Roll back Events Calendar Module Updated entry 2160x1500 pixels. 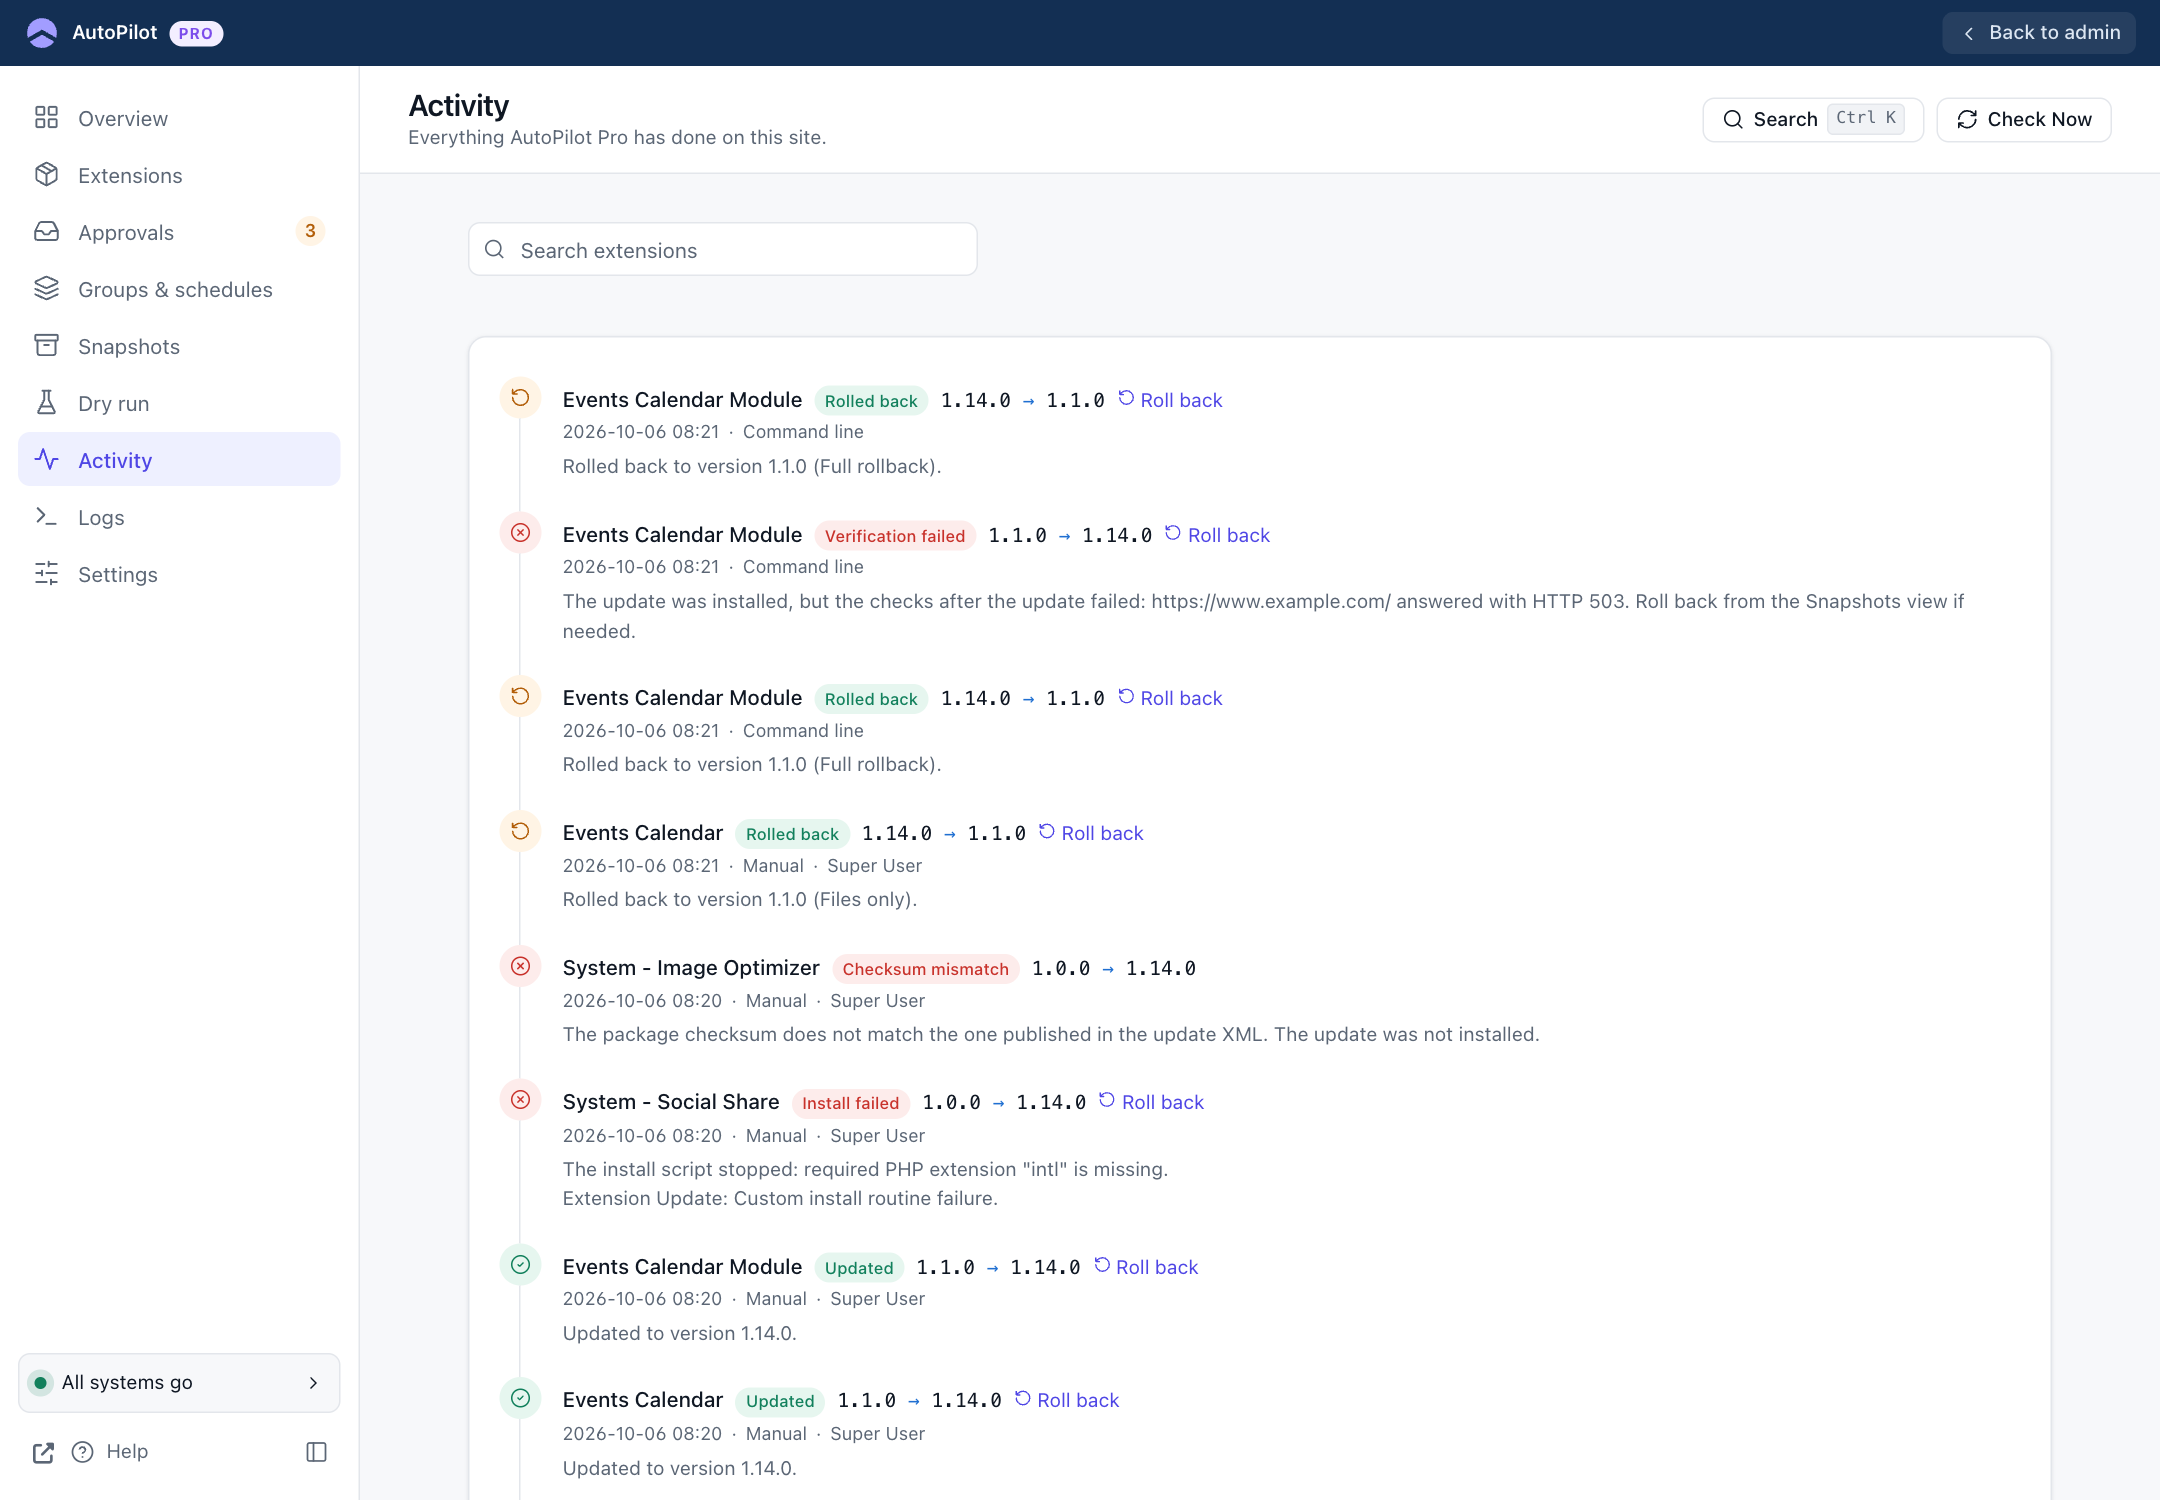coord(1146,1267)
